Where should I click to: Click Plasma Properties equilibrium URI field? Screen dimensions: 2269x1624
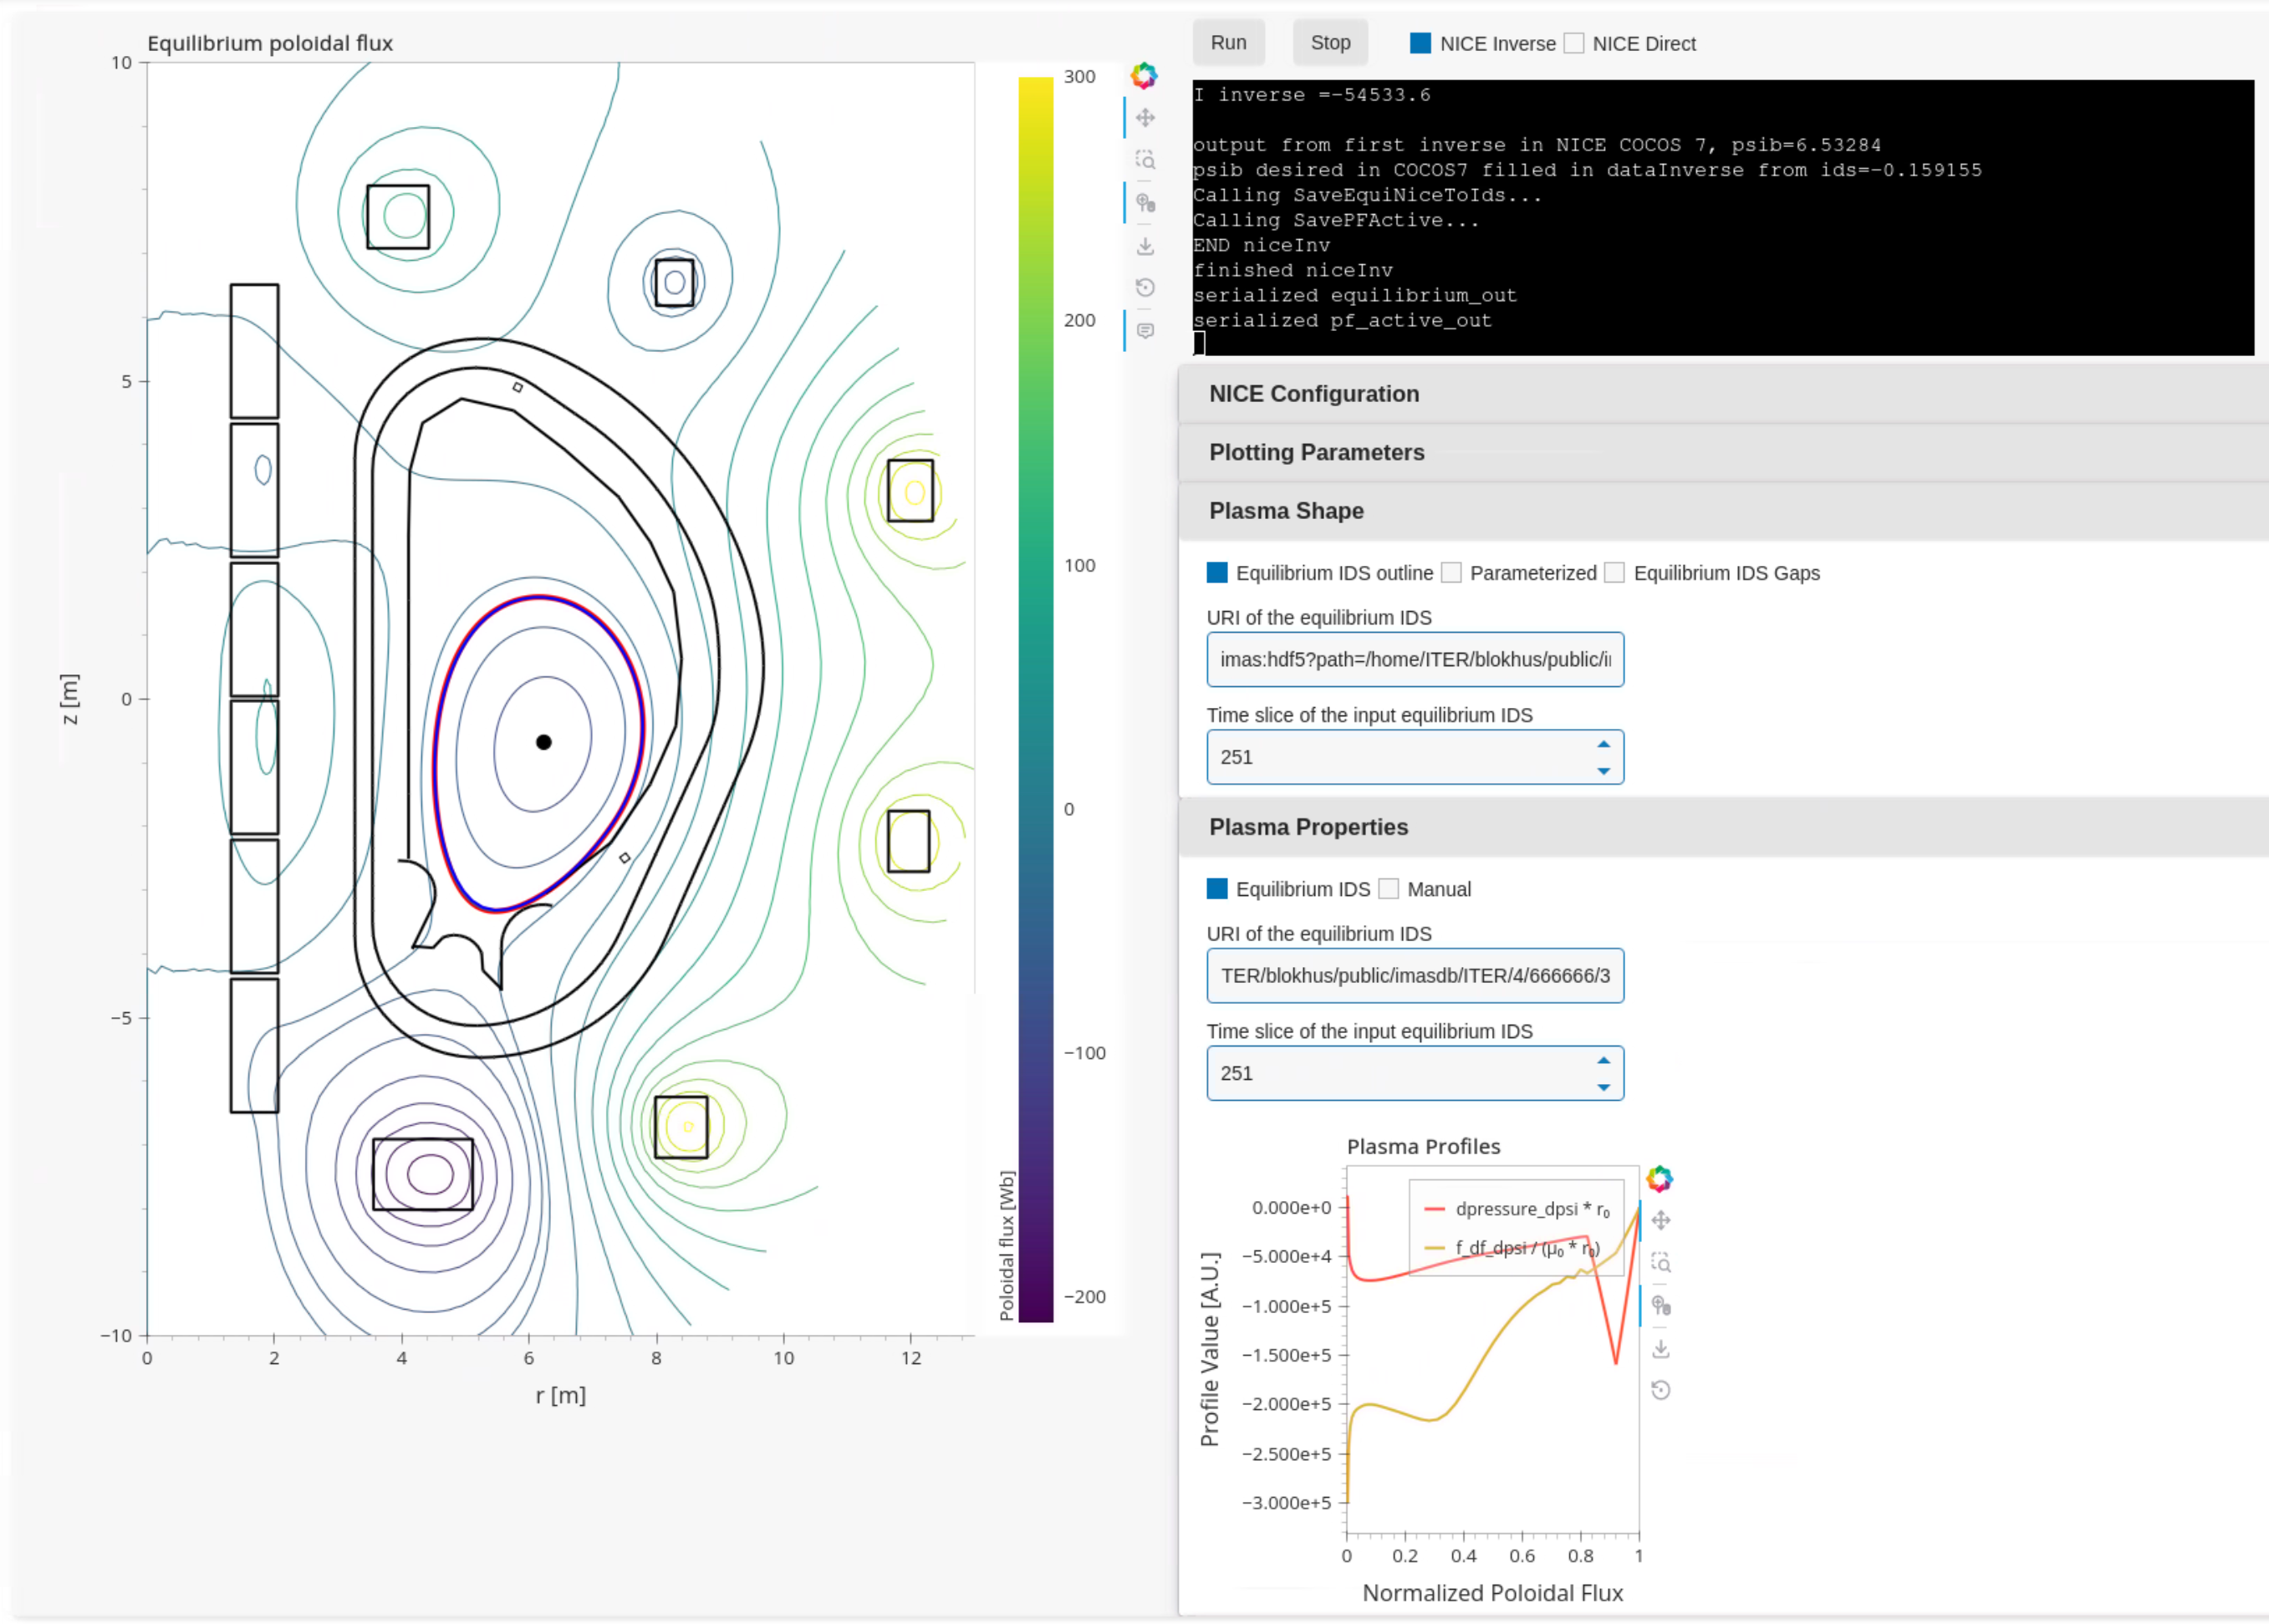coord(1415,975)
